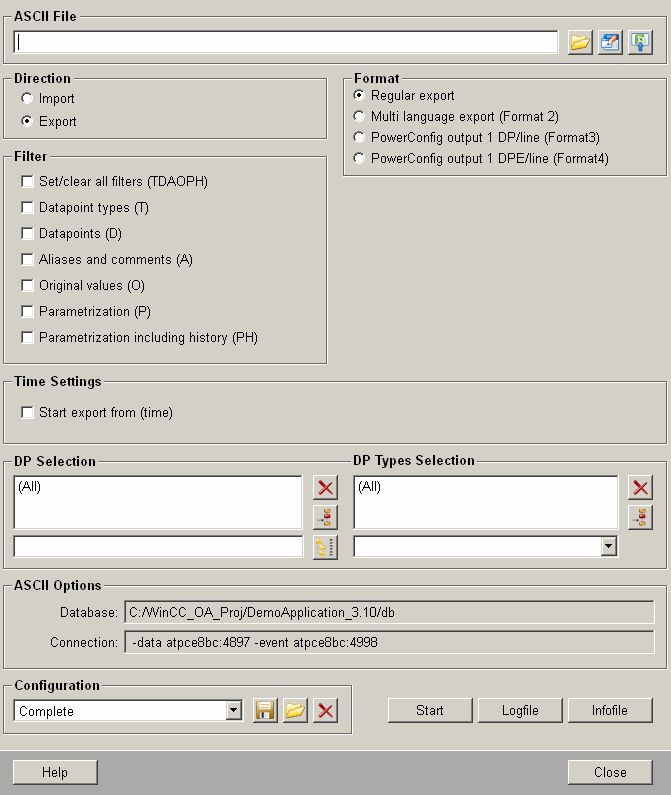This screenshot has height=795, width=671.
Task: Click the Database path field
Action: [x=389, y=612]
